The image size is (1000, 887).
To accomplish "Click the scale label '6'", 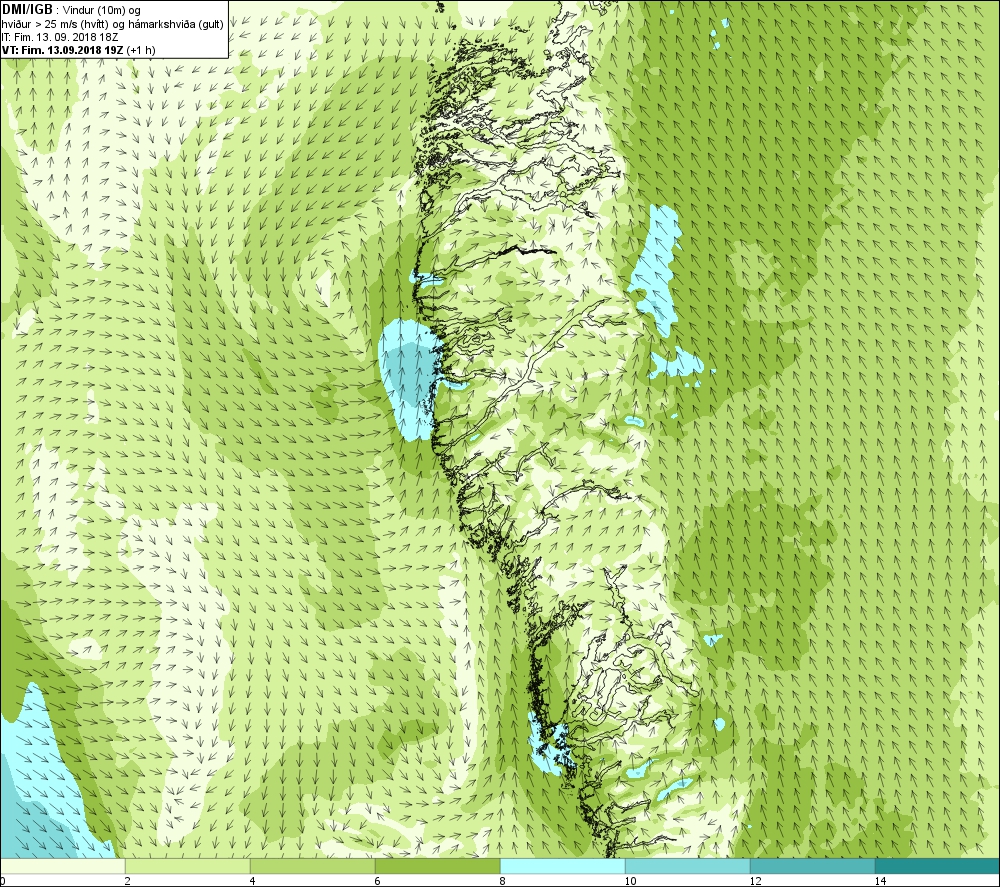I will coord(378,881).
